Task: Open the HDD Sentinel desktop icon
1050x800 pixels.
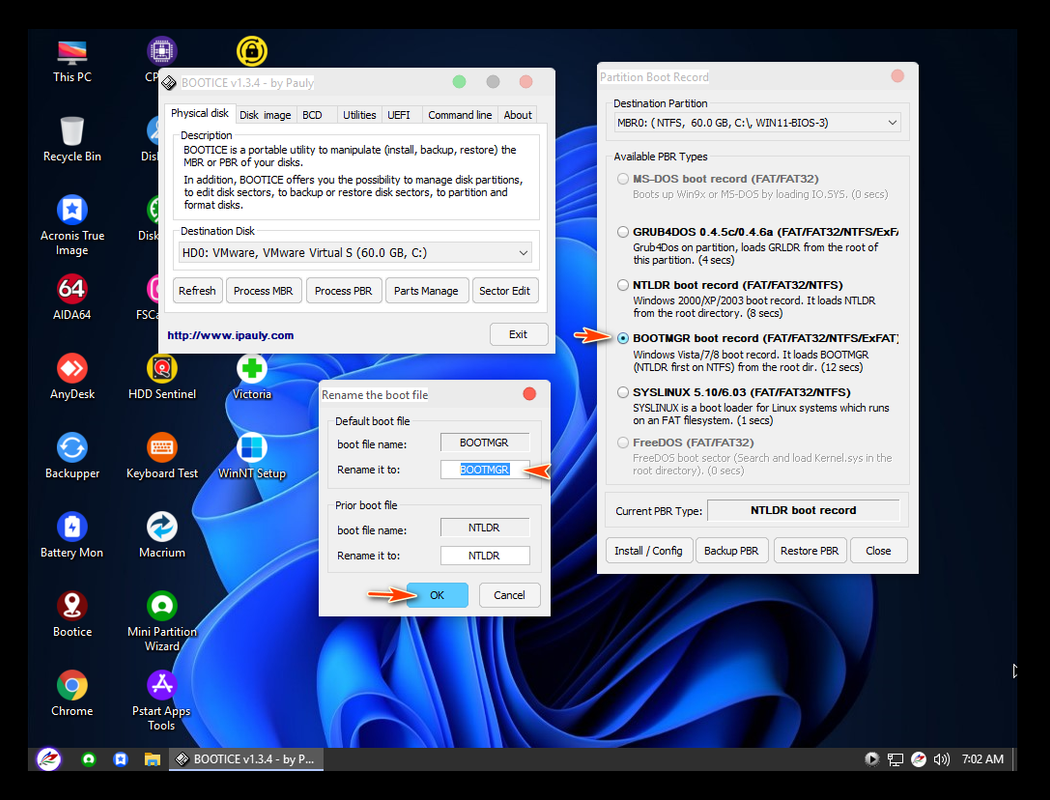Action: tap(162, 377)
